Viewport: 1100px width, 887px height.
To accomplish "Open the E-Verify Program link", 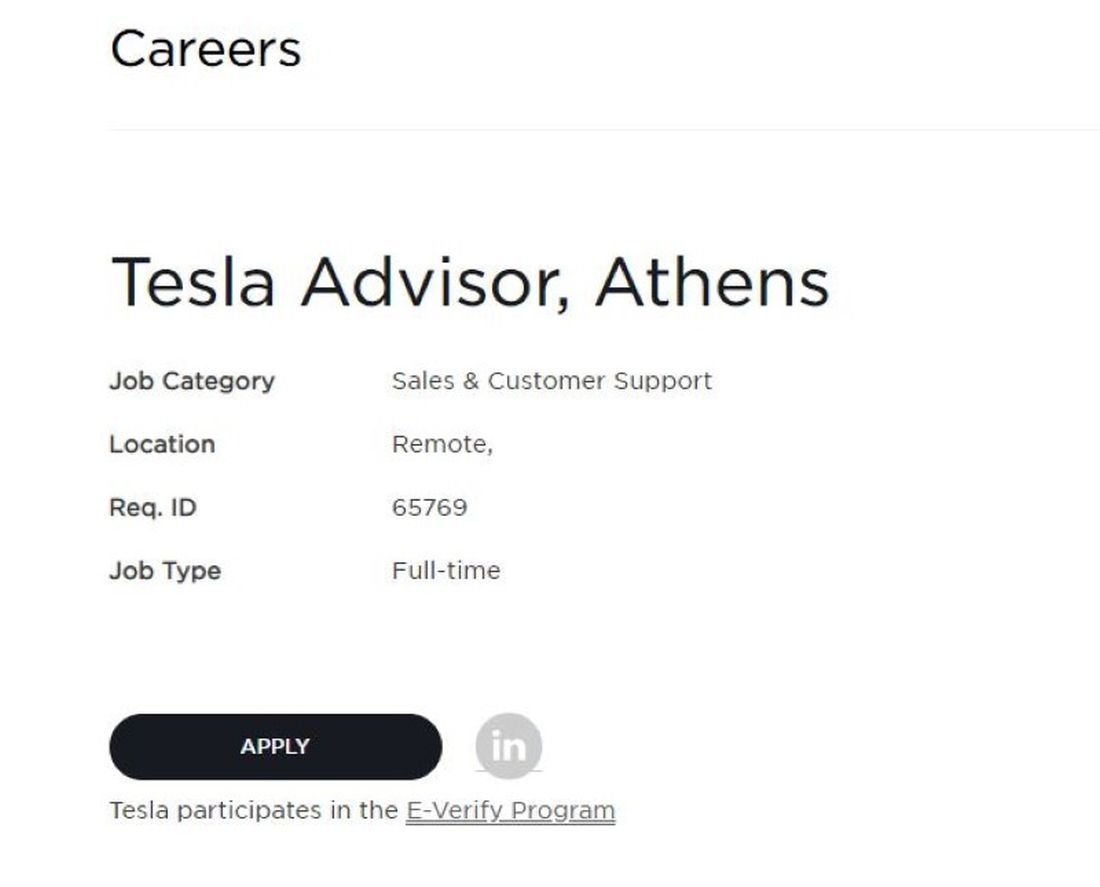I will pos(510,811).
